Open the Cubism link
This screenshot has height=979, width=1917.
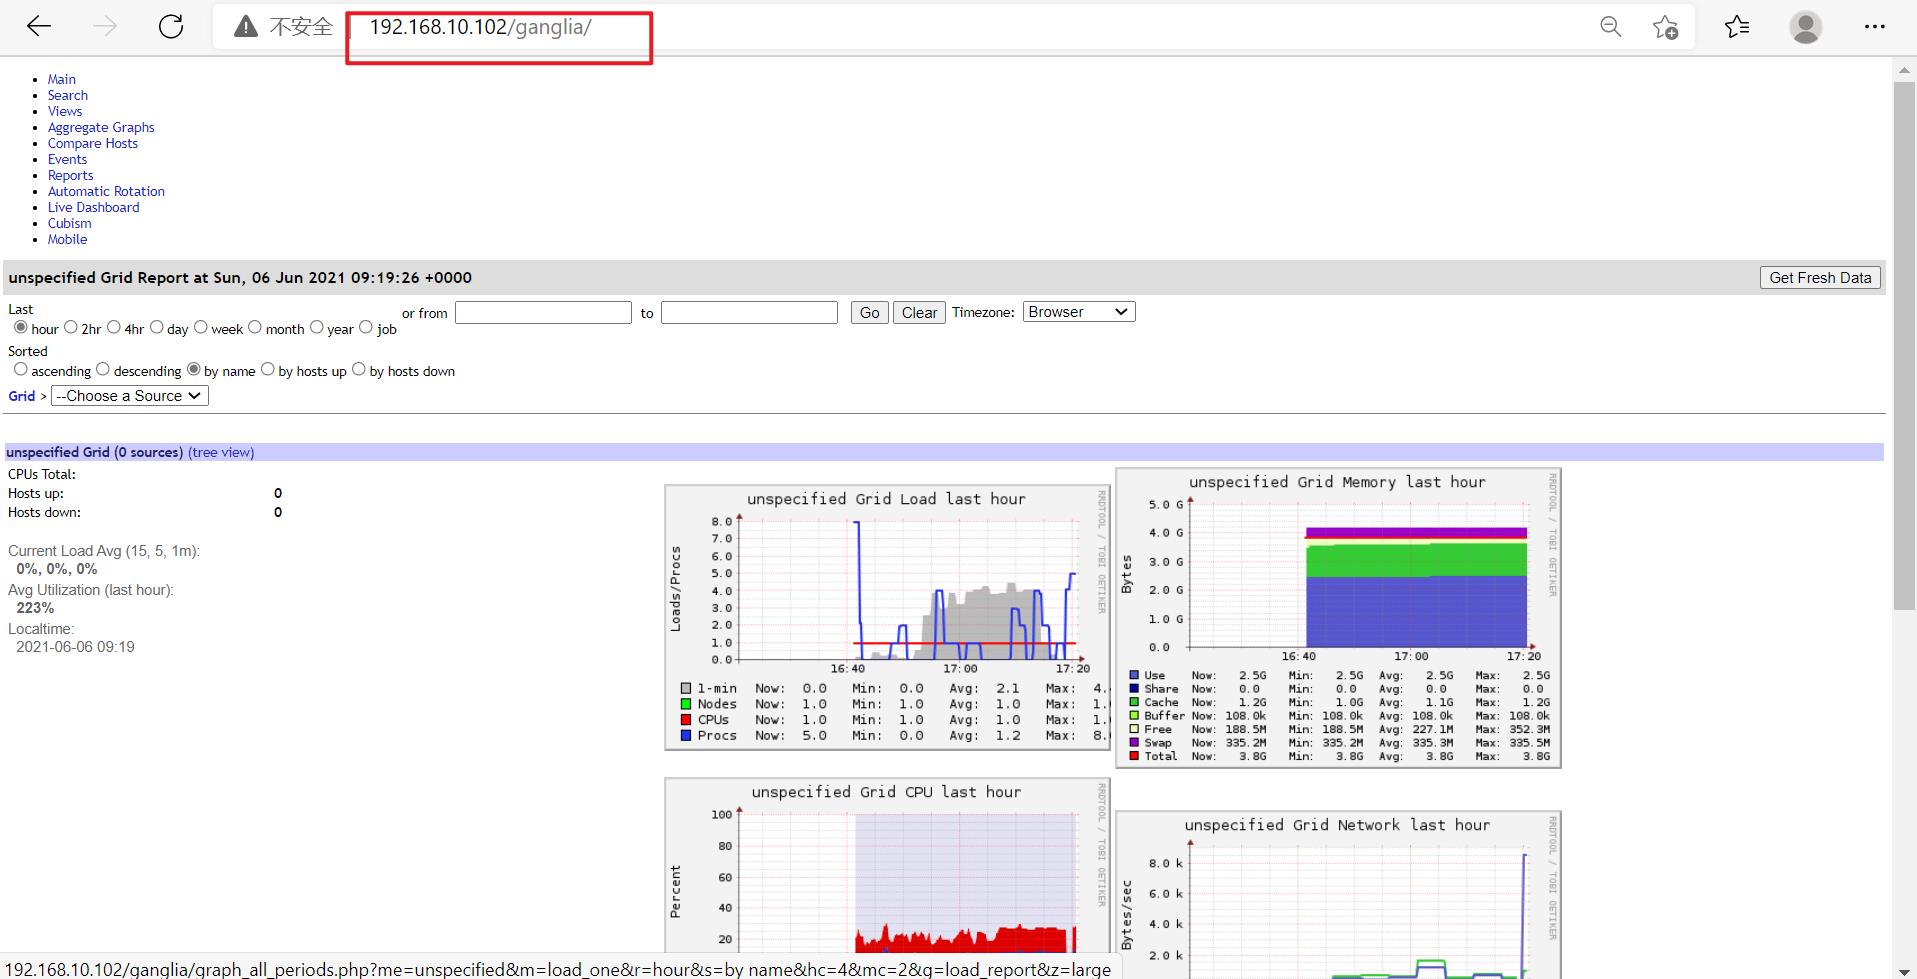[69, 223]
